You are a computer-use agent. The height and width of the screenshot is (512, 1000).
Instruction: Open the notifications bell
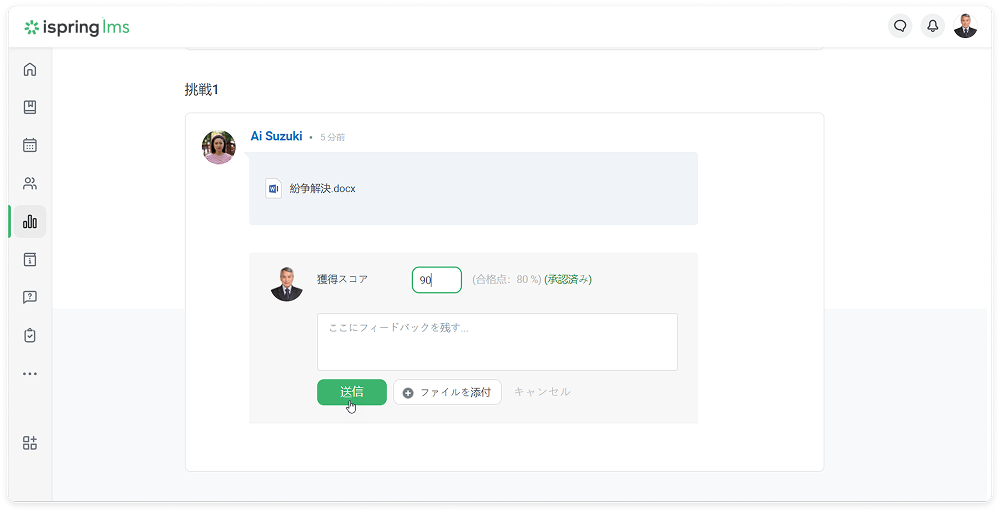tap(932, 26)
